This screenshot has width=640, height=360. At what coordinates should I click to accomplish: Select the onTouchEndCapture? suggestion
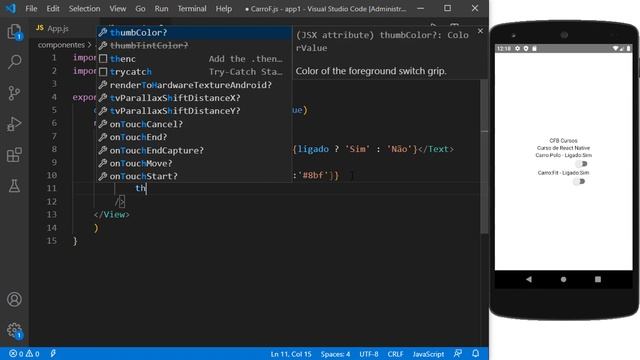(x=194, y=150)
